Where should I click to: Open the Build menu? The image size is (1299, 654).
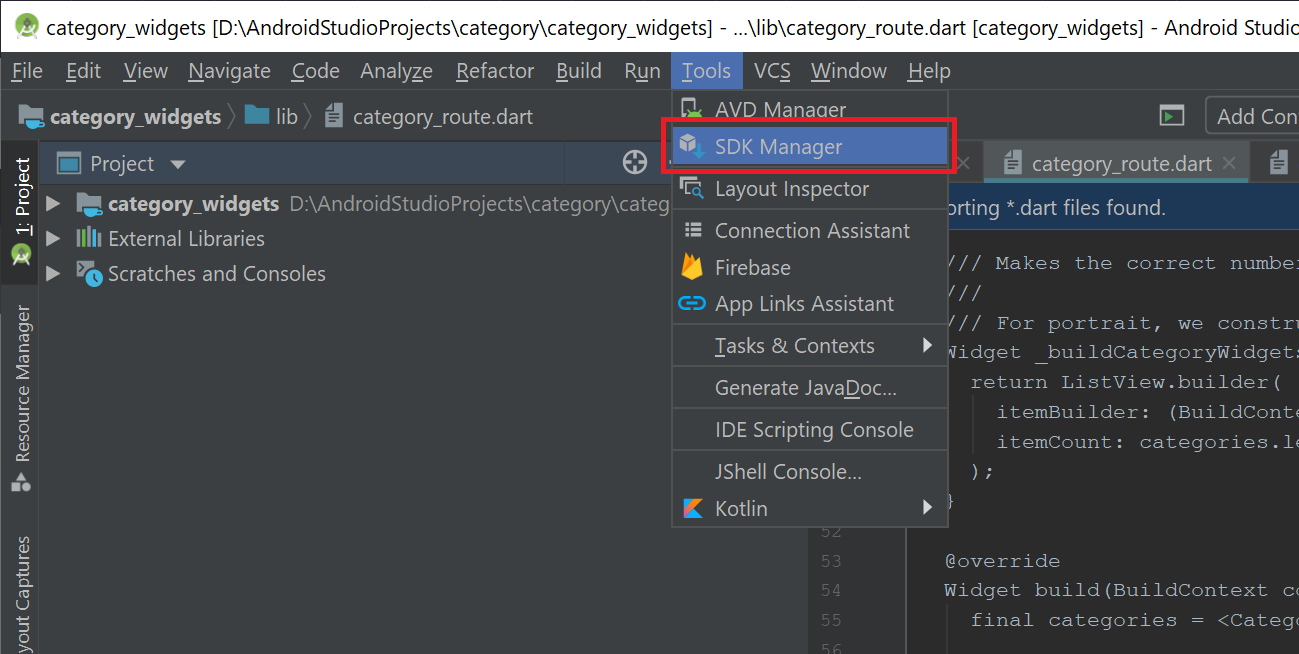[578, 70]
